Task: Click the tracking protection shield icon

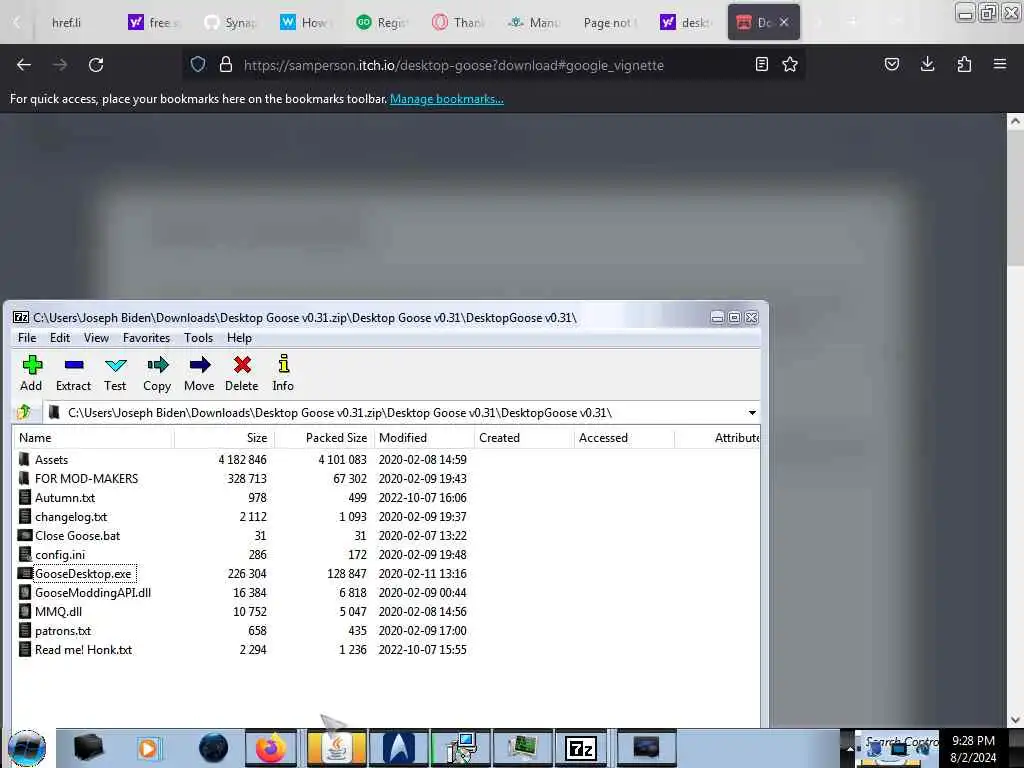Action: pyautogui.click(x=198, y=64)
